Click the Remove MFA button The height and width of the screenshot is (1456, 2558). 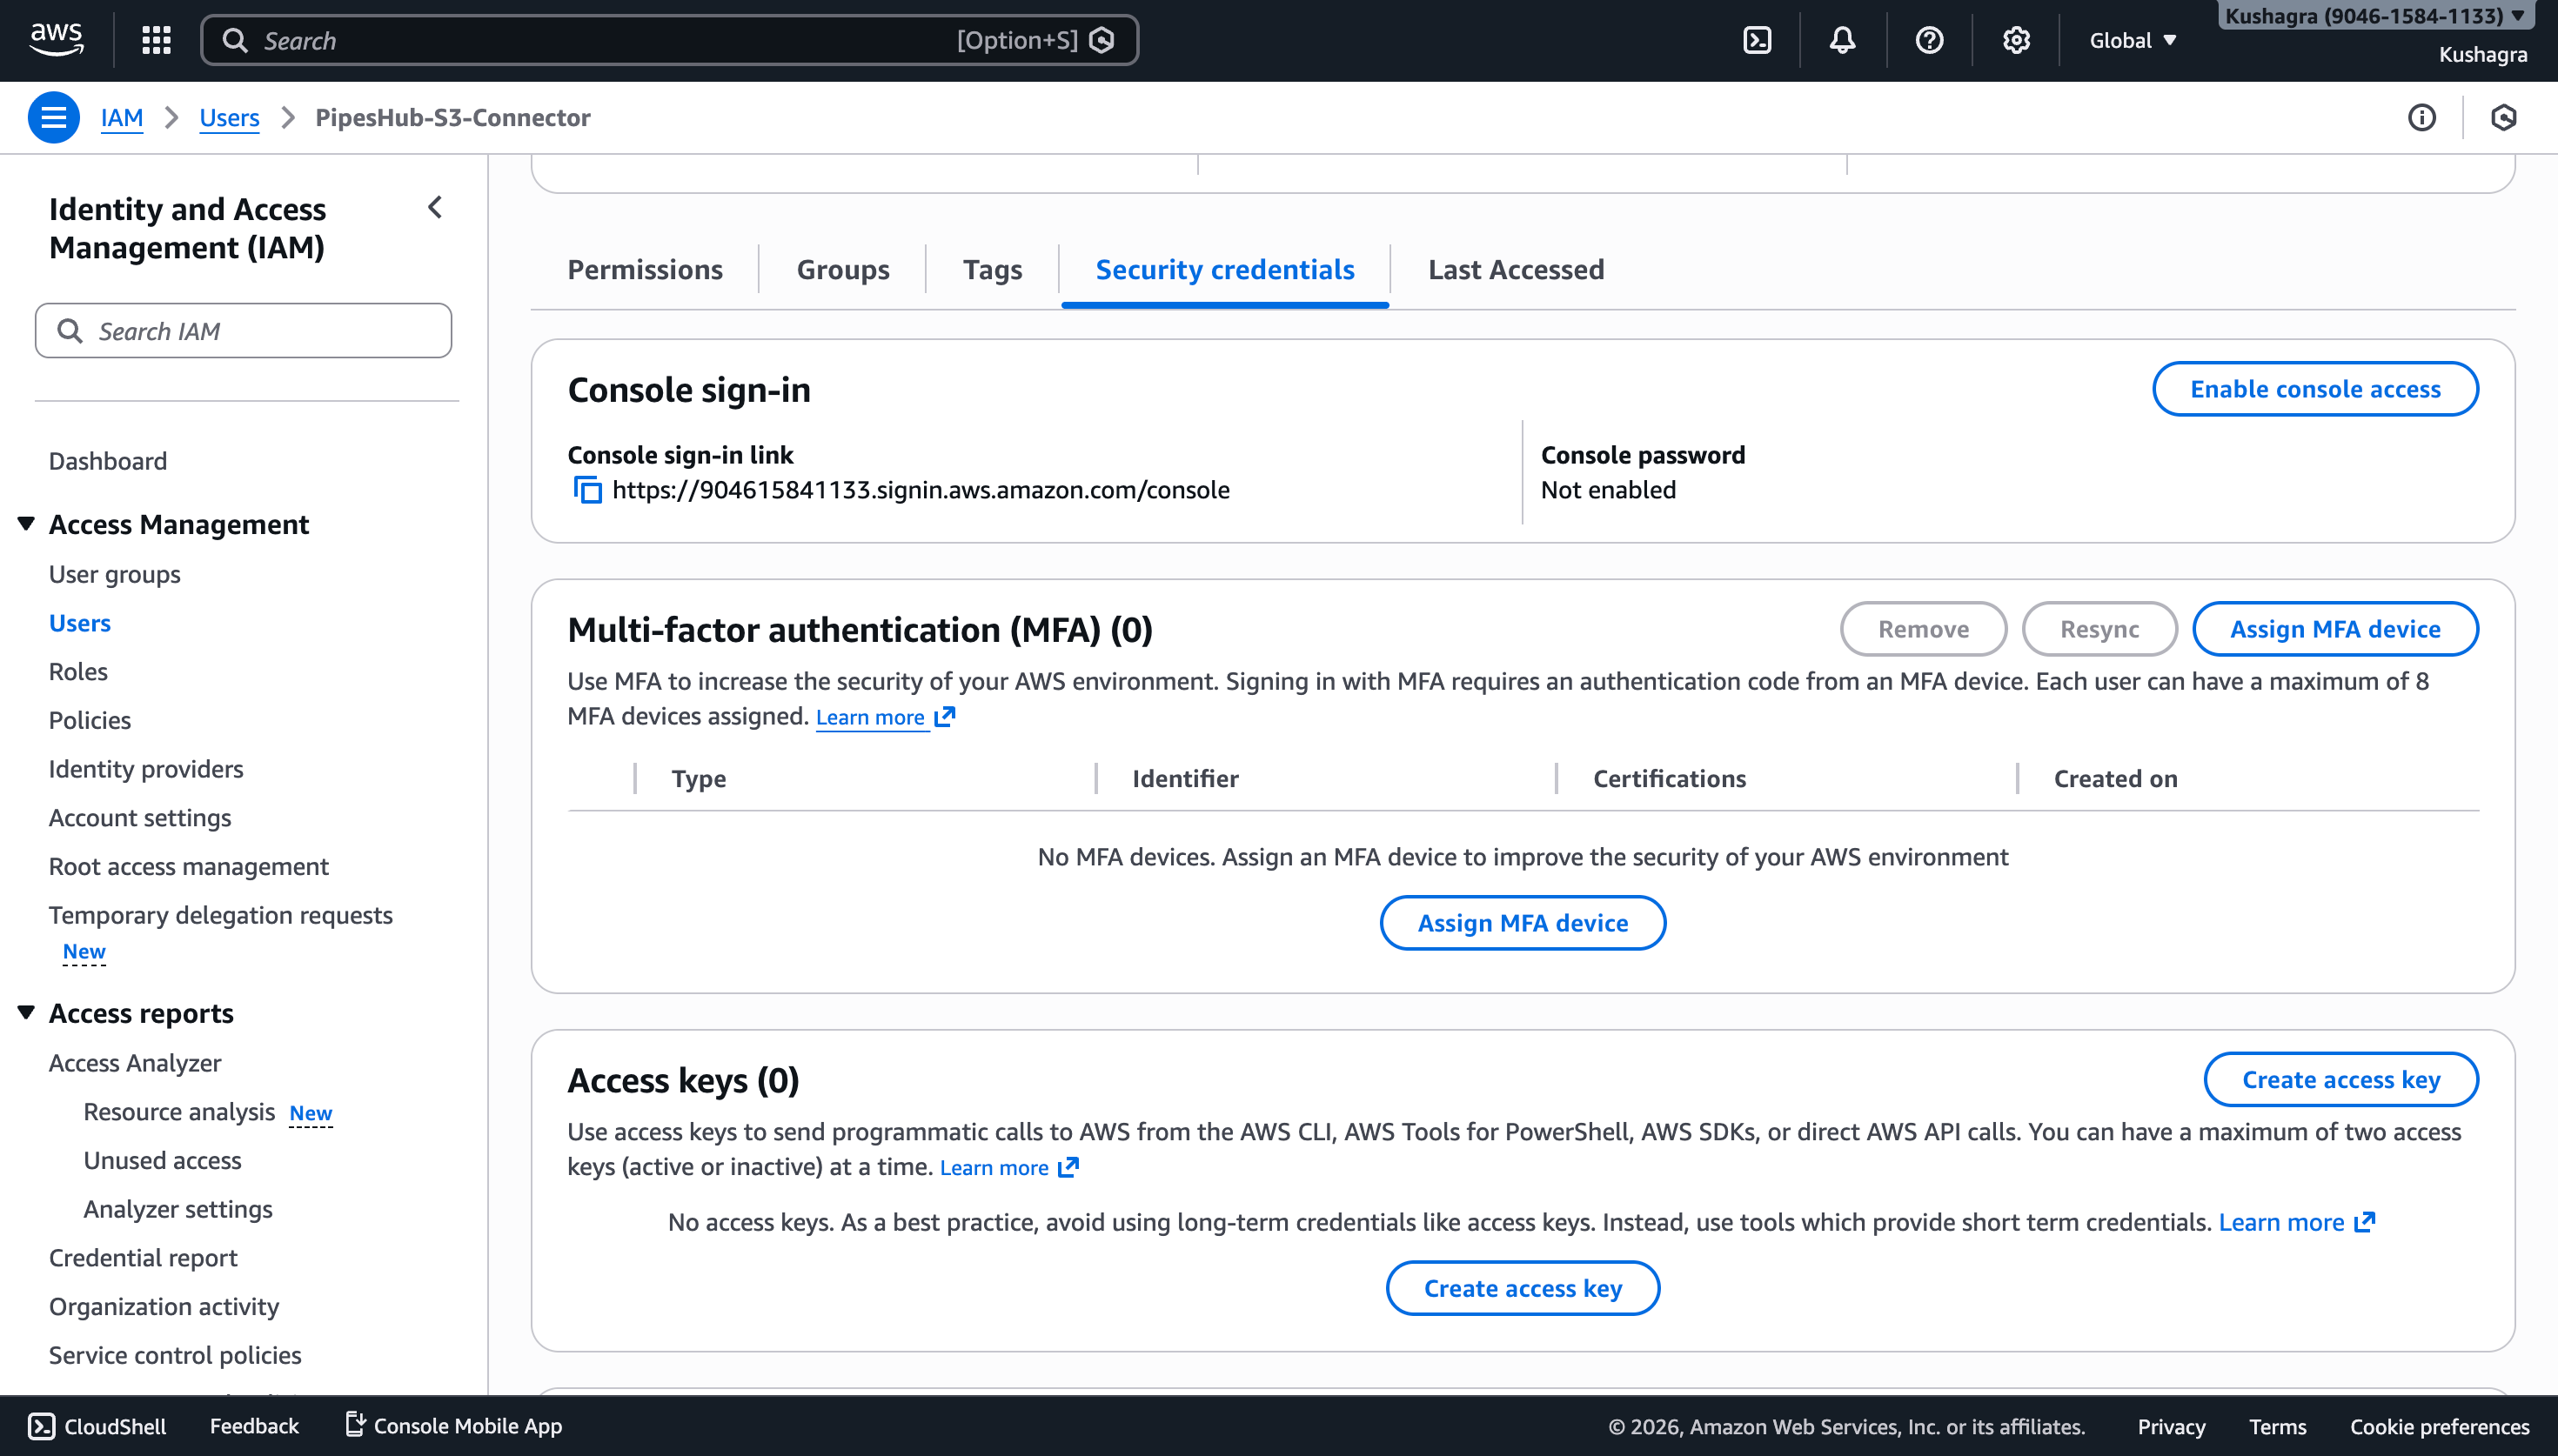(1923, 629)
